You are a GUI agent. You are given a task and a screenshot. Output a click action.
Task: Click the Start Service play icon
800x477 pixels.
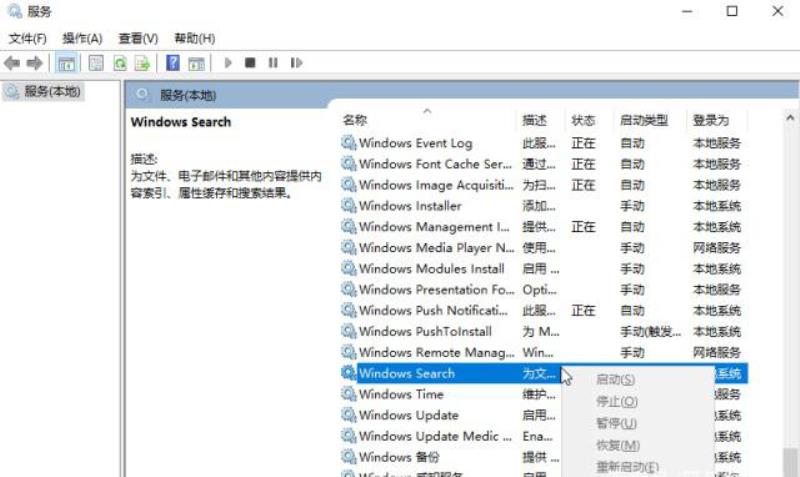click(228, 63)
